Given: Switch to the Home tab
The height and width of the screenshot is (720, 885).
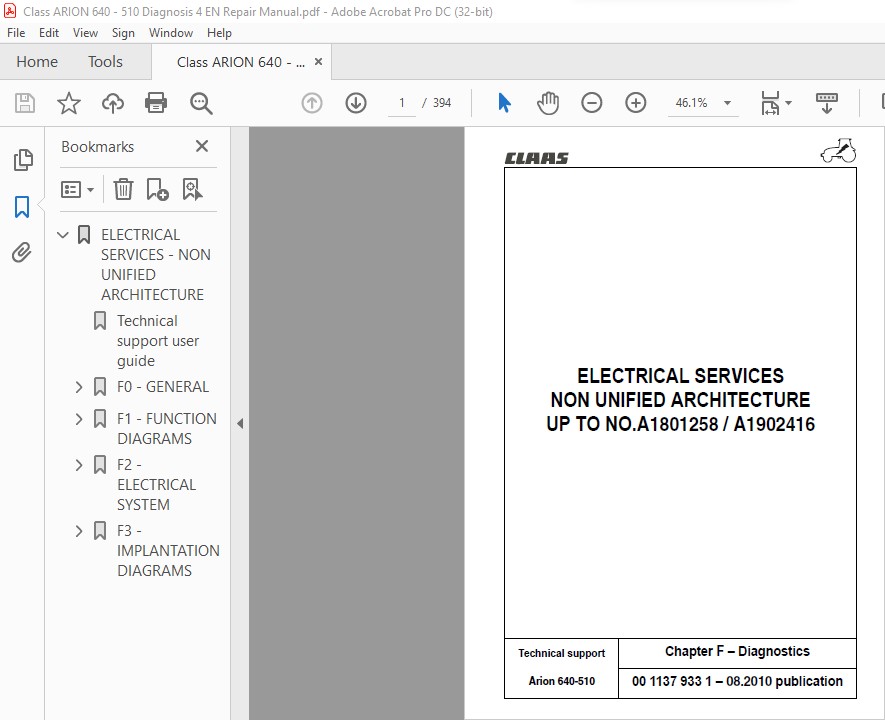Looking at the screenshot, I should 37,62.
